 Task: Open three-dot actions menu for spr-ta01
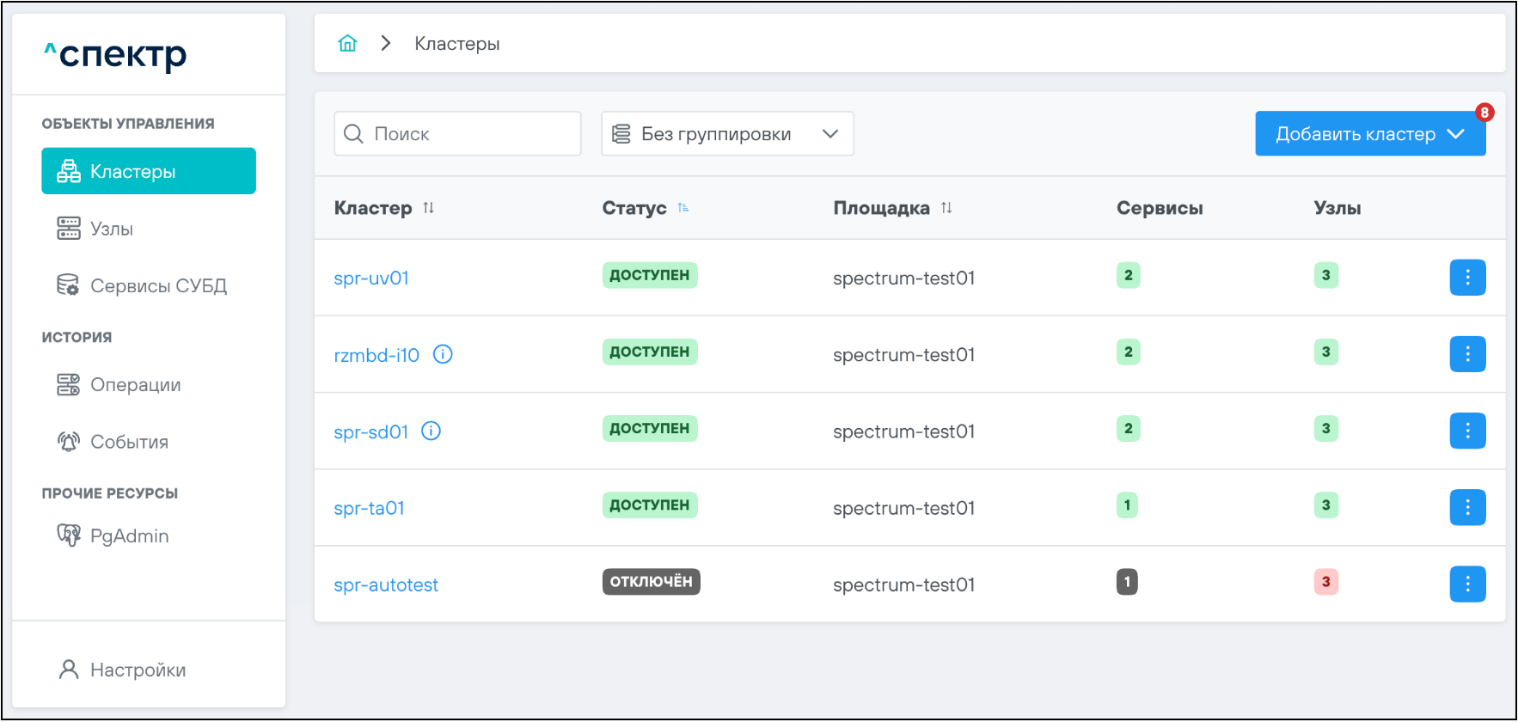1467,507
